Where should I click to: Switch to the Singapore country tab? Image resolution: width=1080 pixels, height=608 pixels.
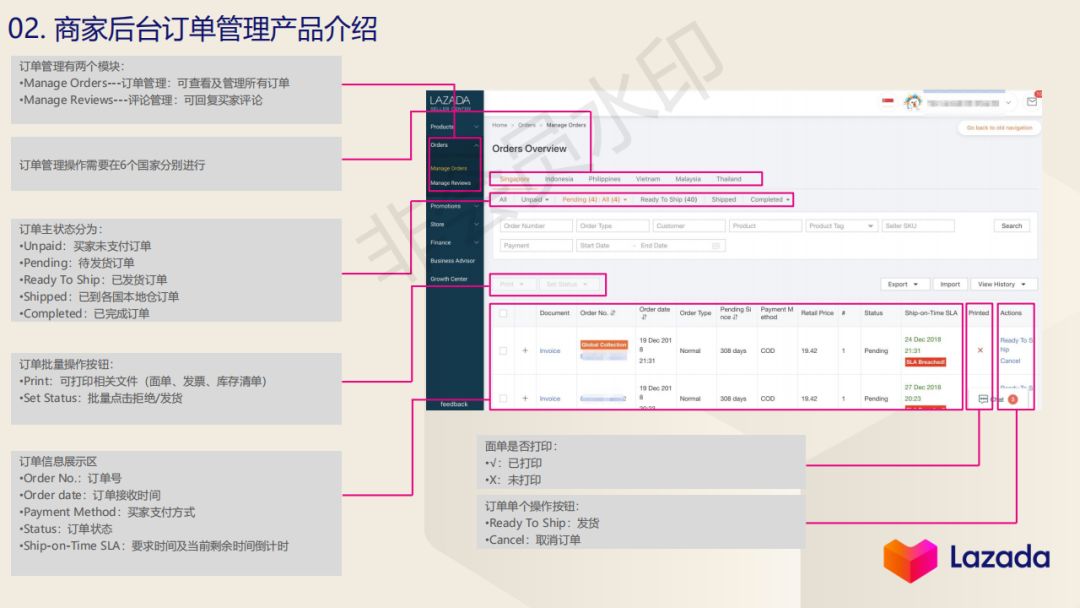(515, 179)
